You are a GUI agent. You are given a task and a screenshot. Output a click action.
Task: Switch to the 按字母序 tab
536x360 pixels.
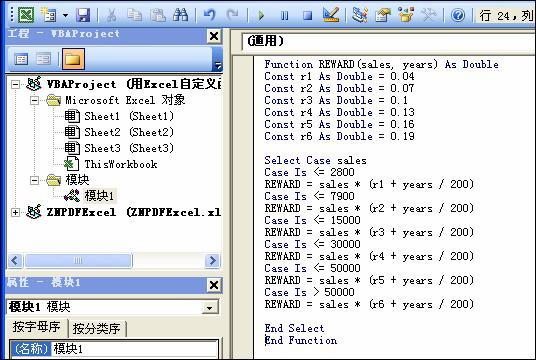(37, 327)
